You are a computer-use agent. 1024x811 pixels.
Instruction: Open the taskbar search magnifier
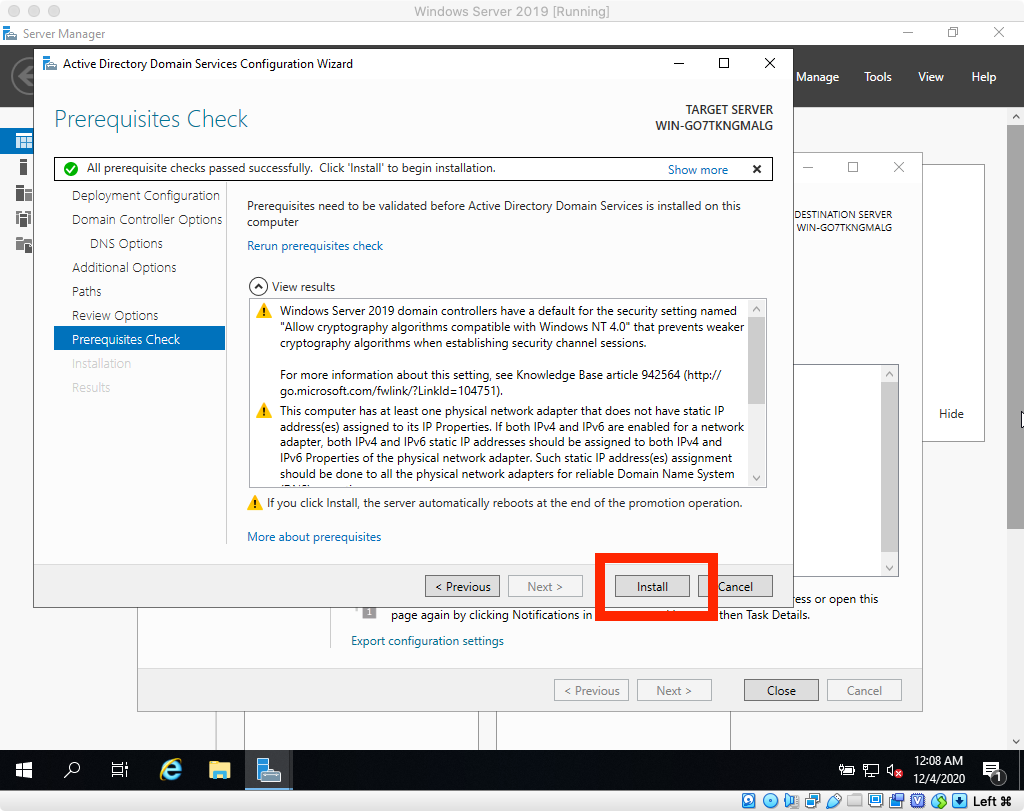coord(72,771)
